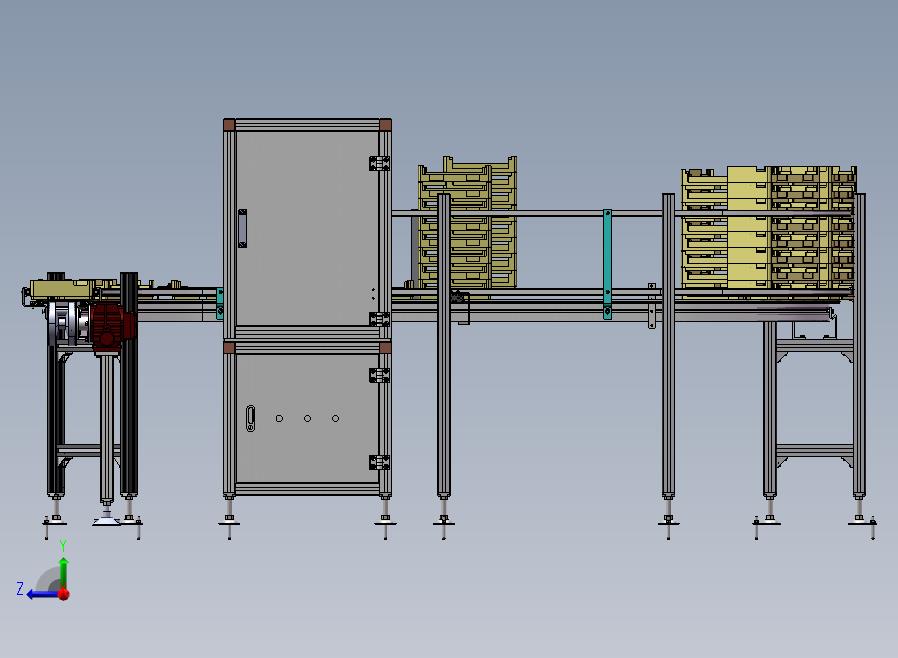Click the red origin ball of the axis triad
Viewport: 898px width, 658px height.
pos(64,594)
